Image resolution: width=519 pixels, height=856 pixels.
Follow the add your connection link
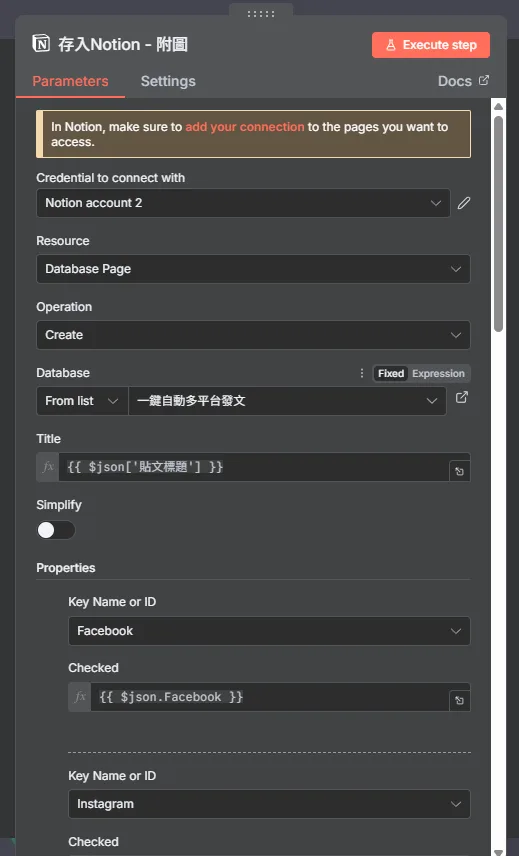pos(244,127)
